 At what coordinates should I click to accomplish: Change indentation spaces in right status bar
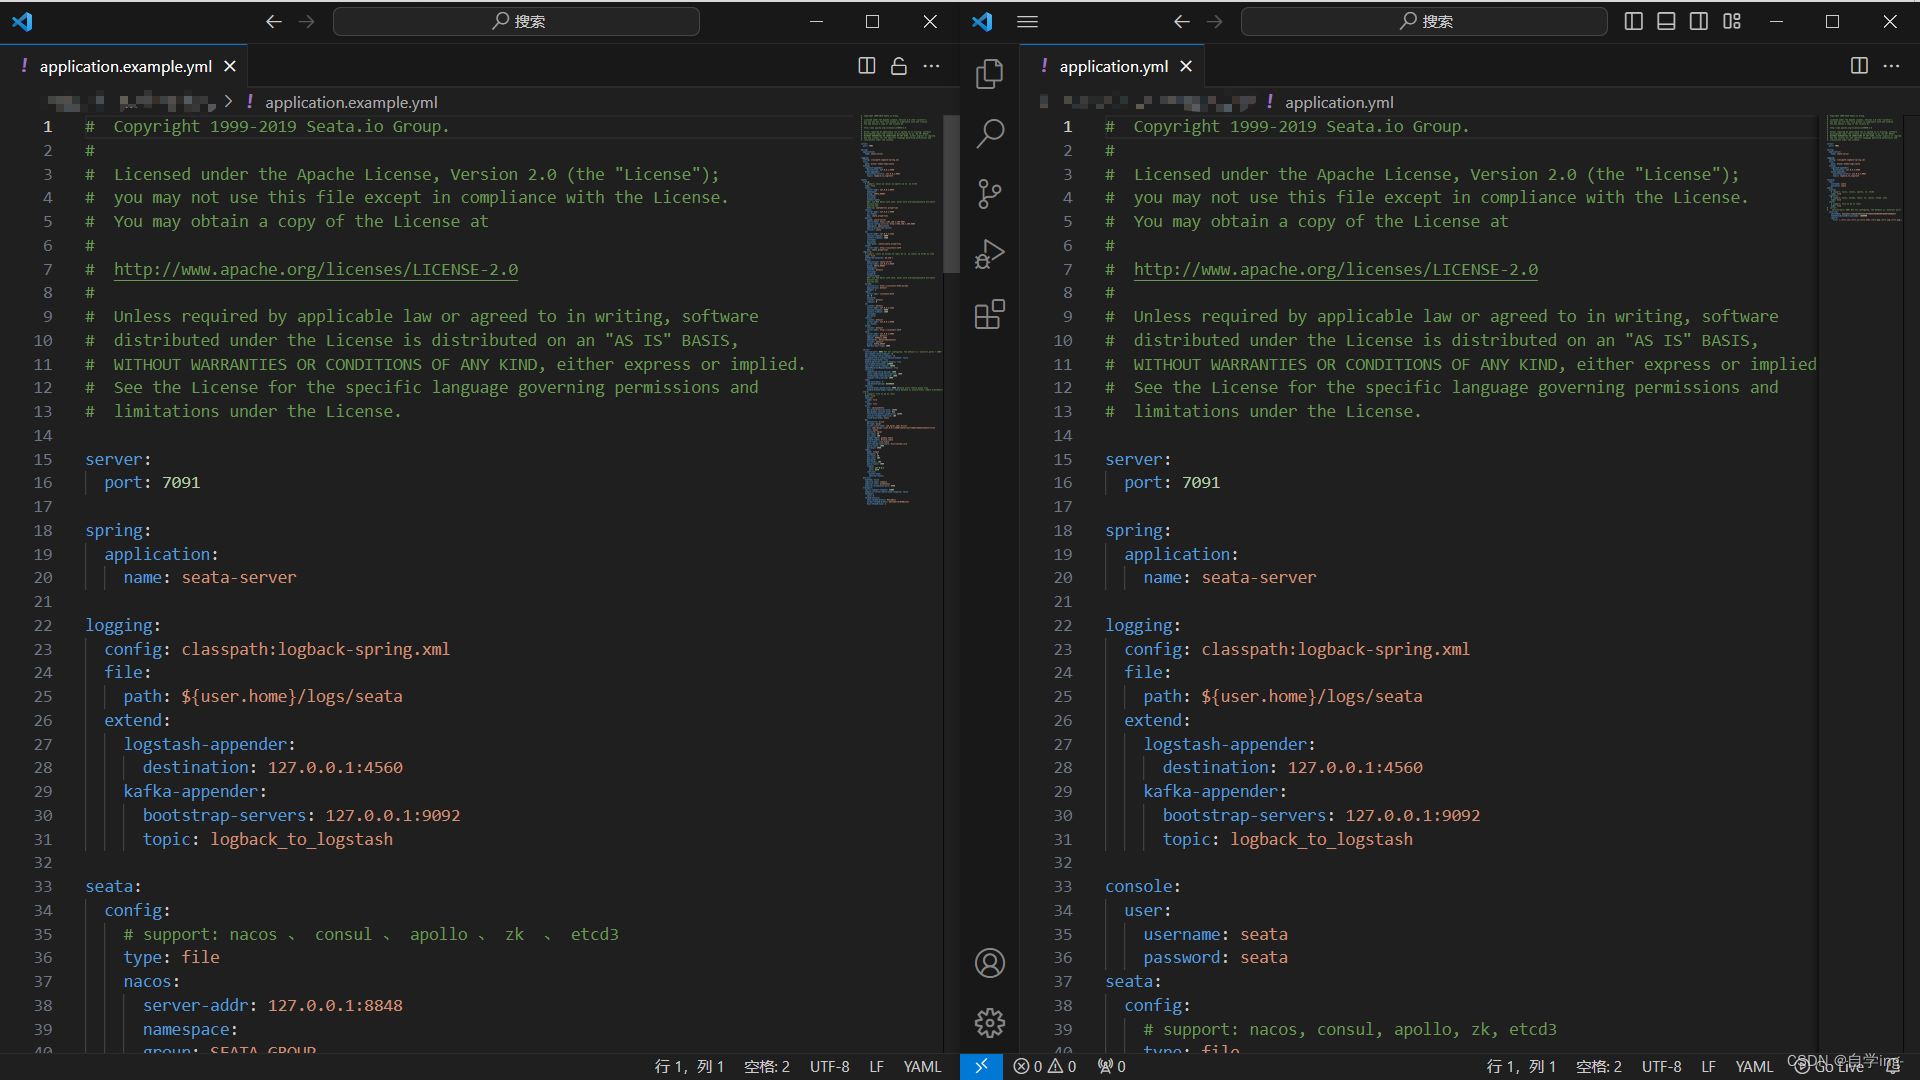(1599, 1066)
